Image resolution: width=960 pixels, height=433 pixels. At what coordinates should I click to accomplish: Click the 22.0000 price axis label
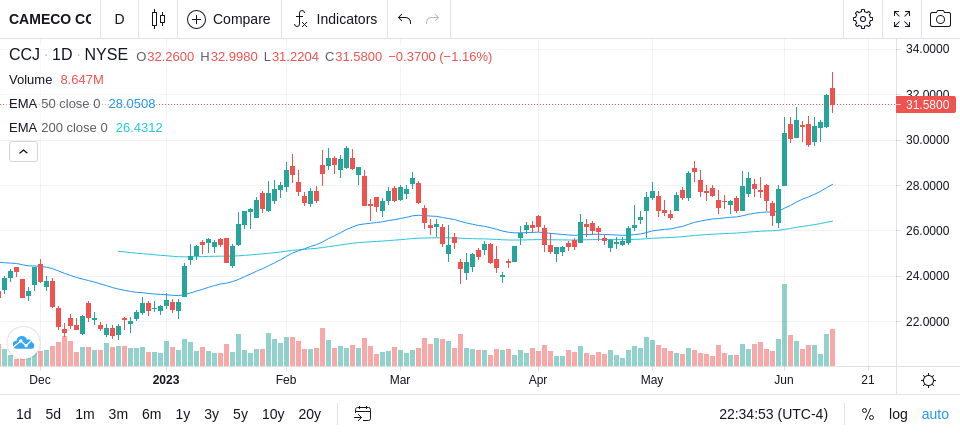tap(928, 322)
